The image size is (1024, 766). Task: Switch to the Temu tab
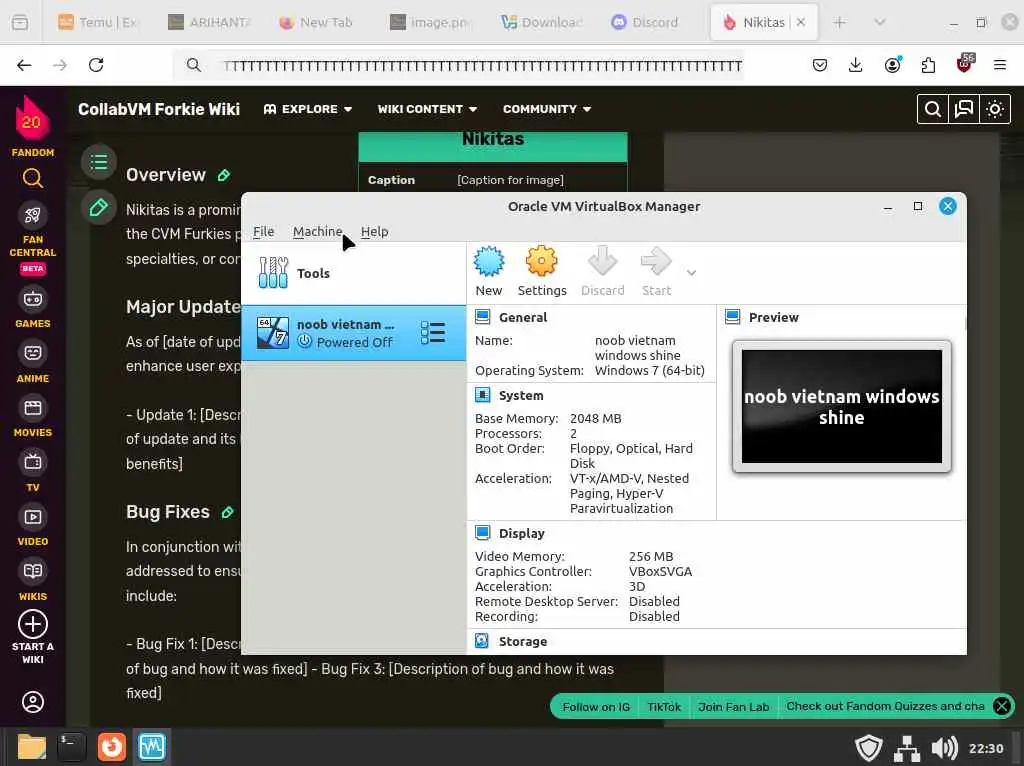[98, 22]
